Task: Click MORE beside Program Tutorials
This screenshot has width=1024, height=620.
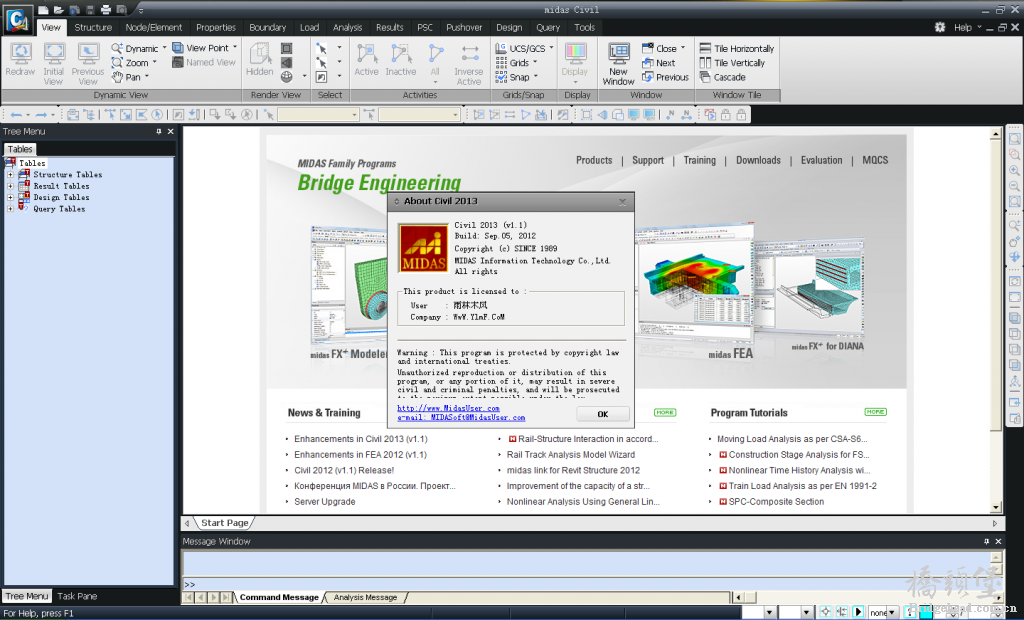Action: click(x=875, y=412)
